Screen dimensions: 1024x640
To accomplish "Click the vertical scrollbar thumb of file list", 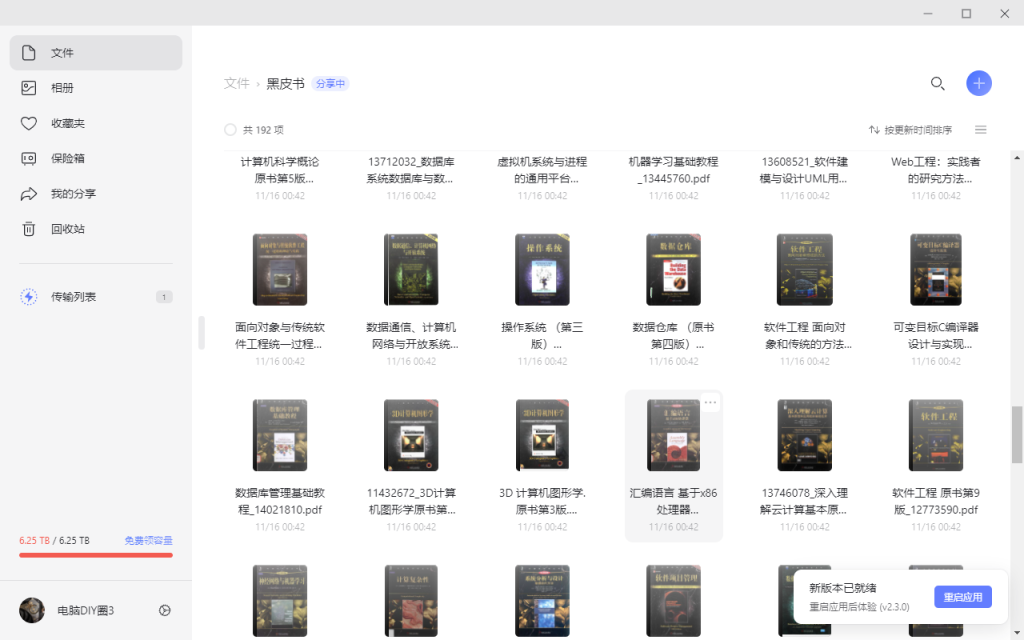I will coord(1017,434).
